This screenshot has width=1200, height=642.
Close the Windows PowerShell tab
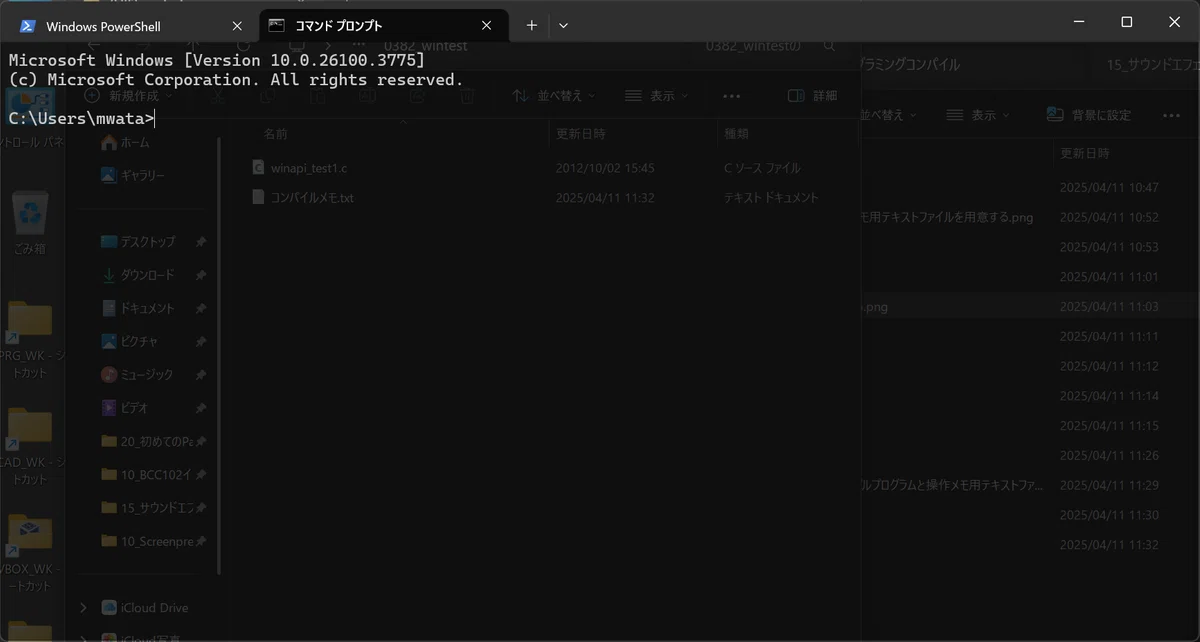click(237, 26)
